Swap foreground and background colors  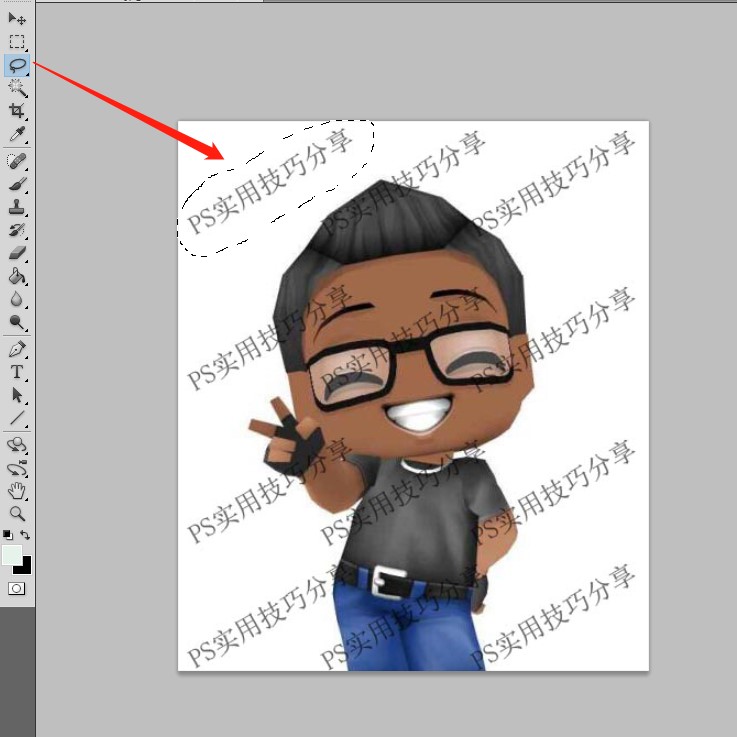click(x=26, y=536)
